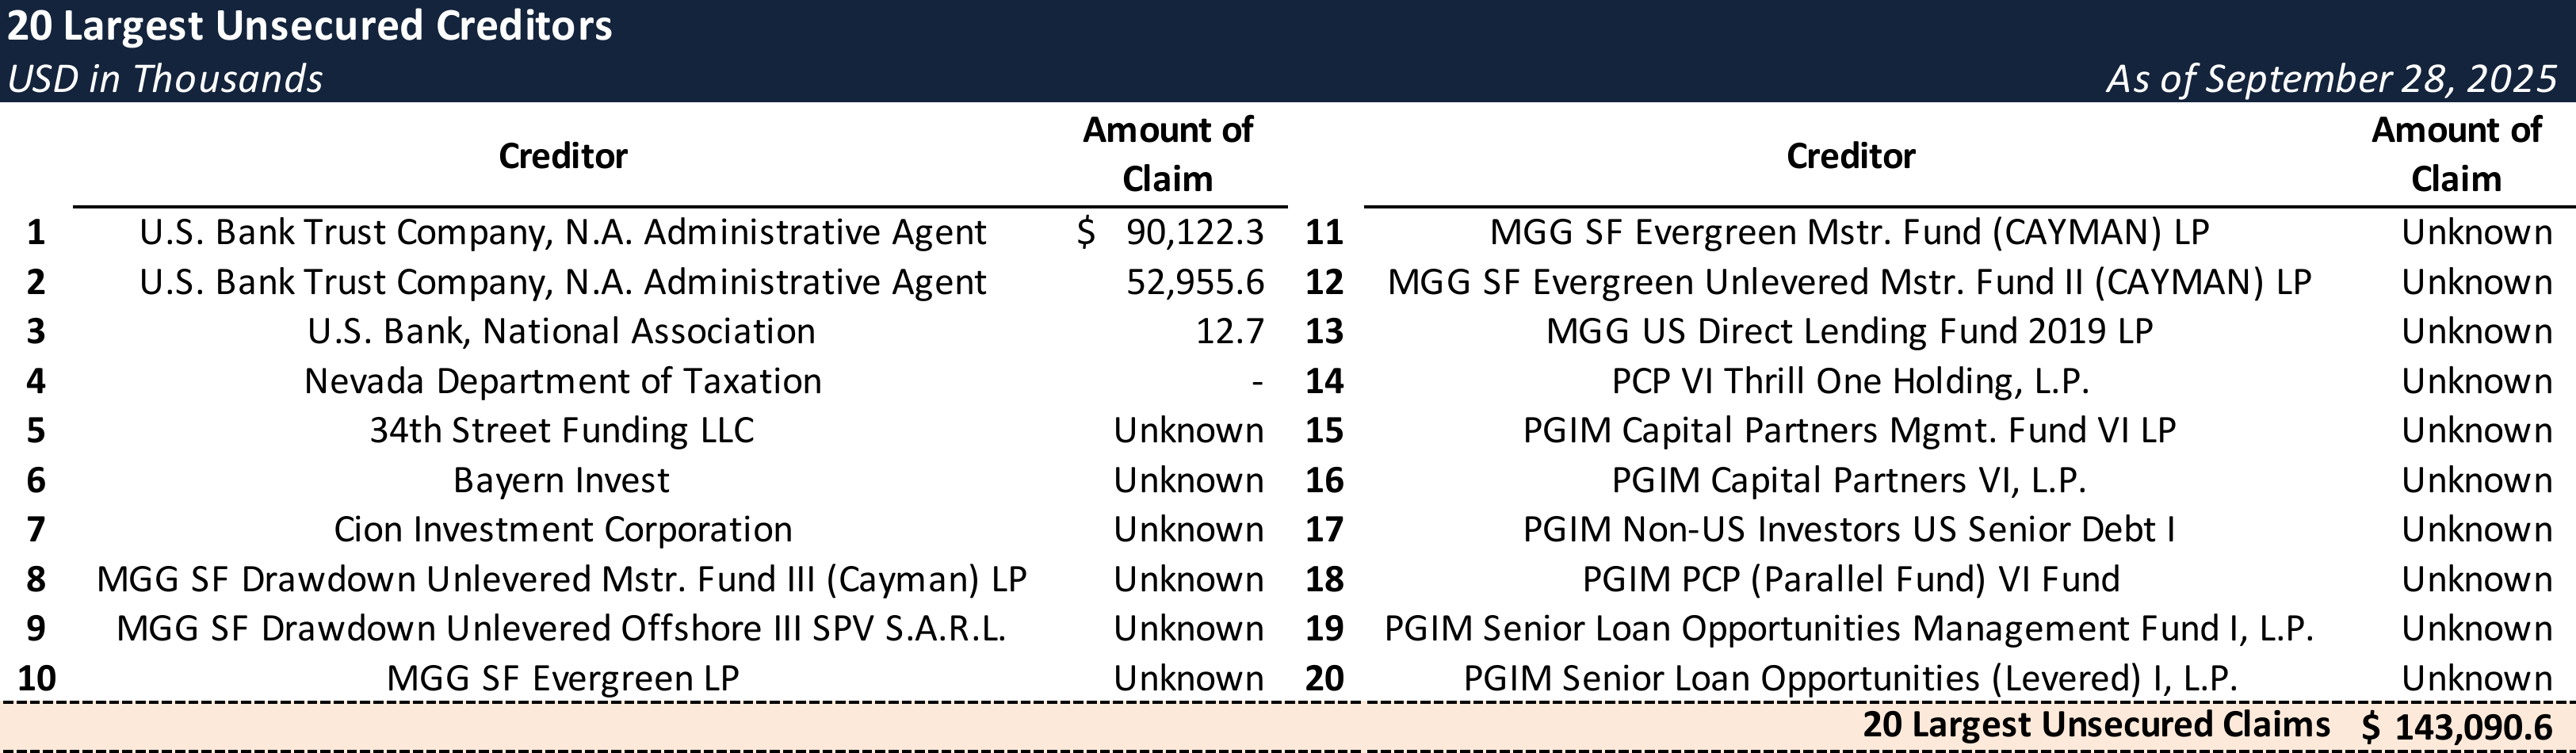2576x753 pixels.
Task: Select "Cion Investment Corporation" entry
Action: 562,529
